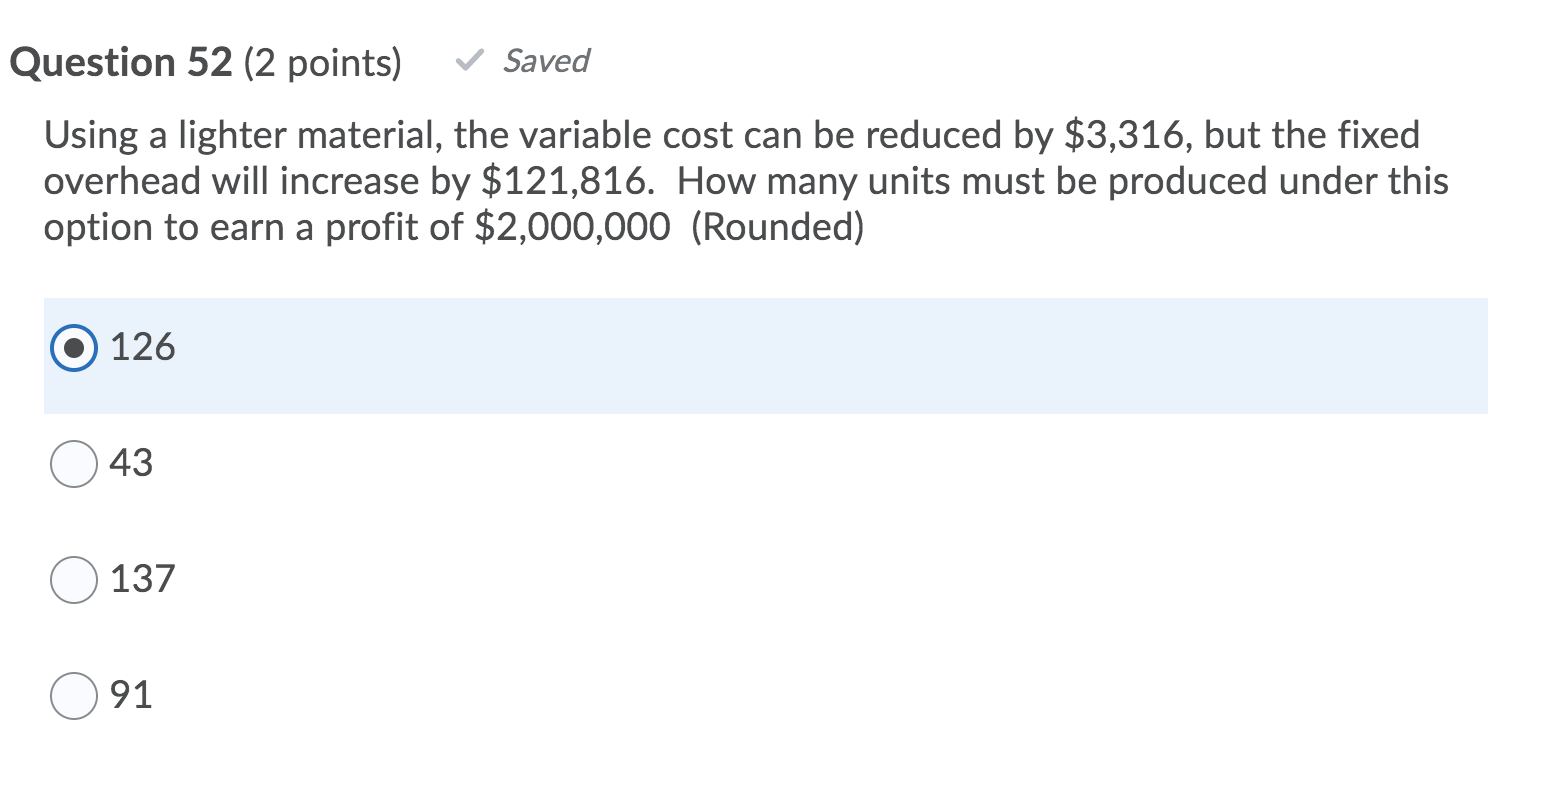Select the answer option 137
This screenshot has height=792, width=1560.
(73, 579)
